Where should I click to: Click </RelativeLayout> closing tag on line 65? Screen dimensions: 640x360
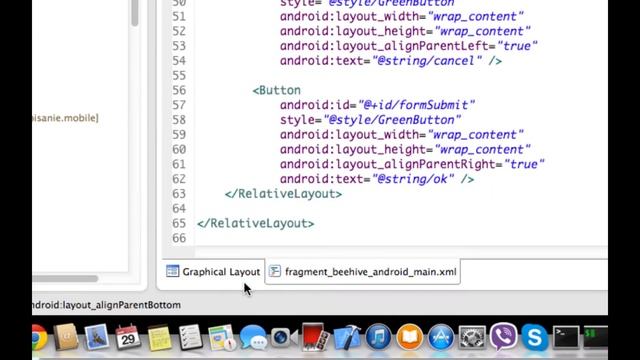[256, 223]
